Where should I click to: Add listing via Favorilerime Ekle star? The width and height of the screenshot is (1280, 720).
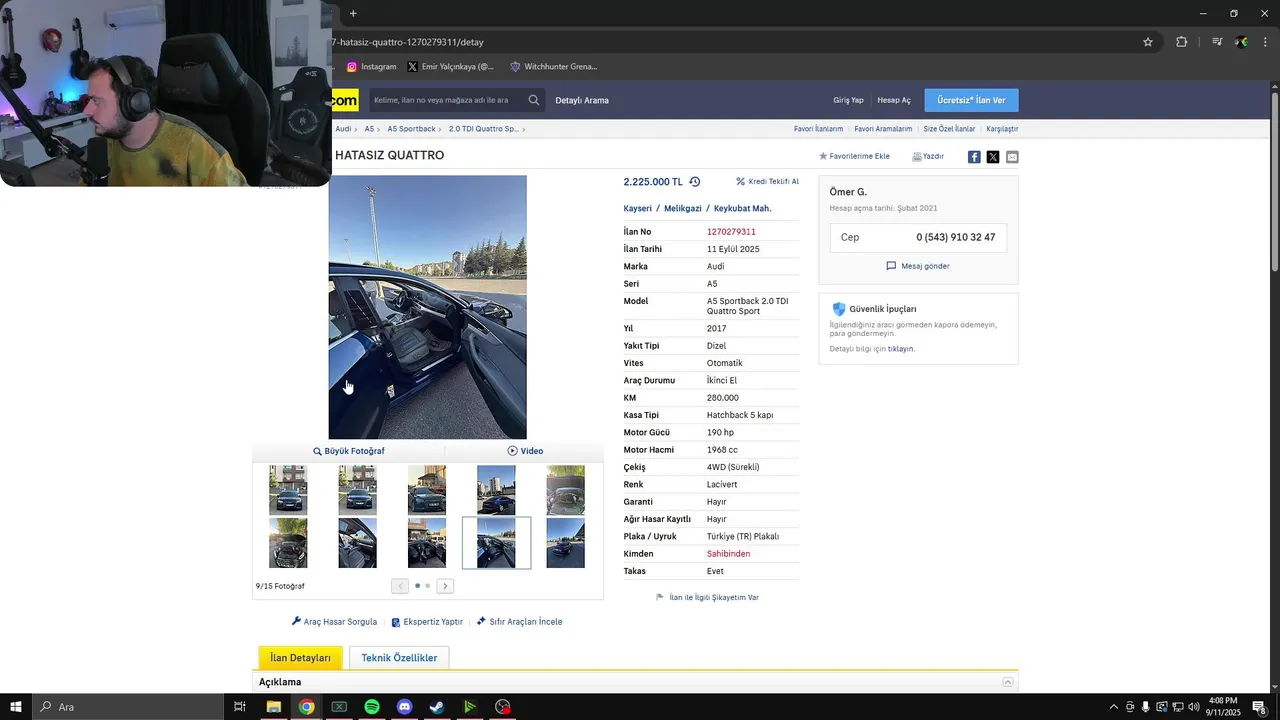pos(854,157)
